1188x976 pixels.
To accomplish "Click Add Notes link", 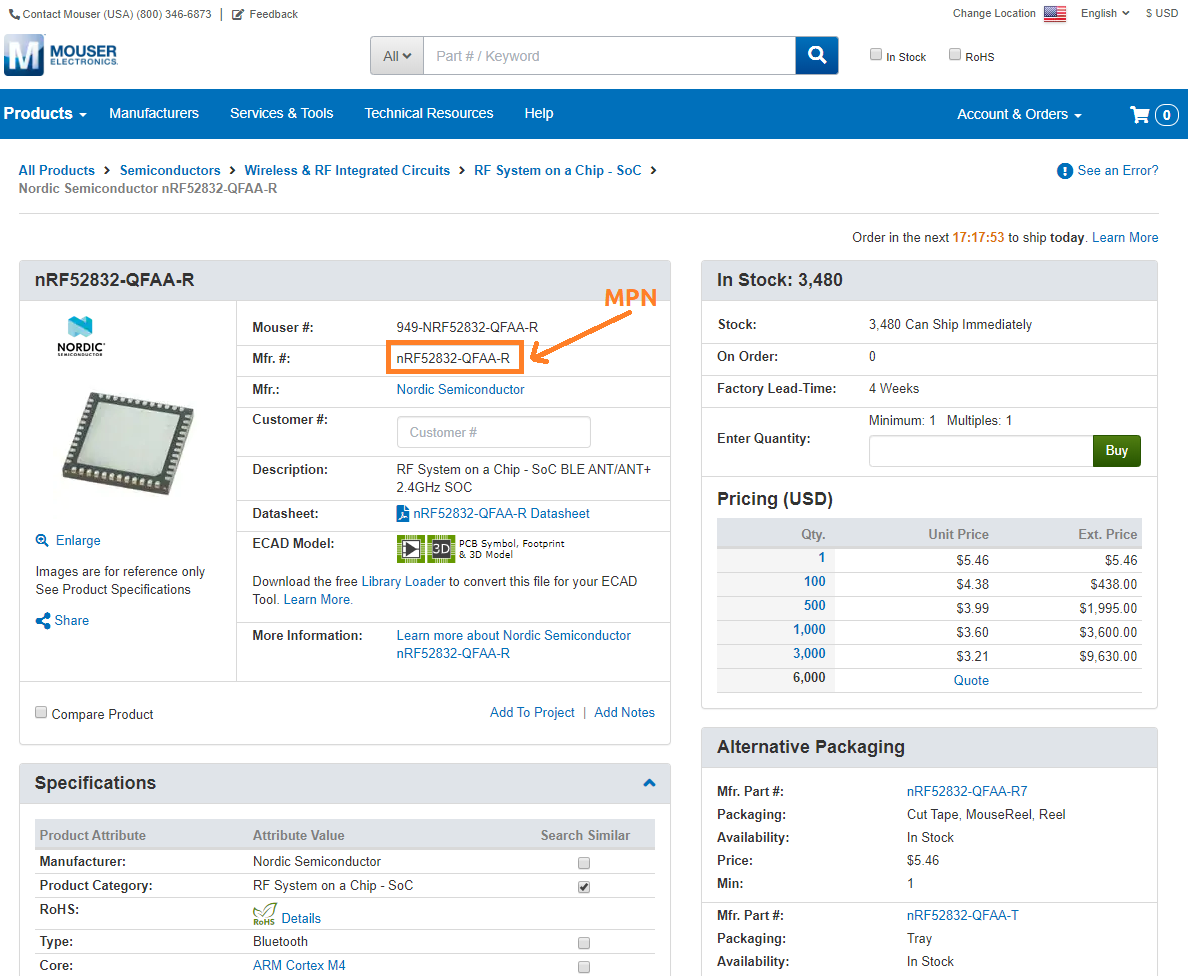I will [x=624, y=713].
